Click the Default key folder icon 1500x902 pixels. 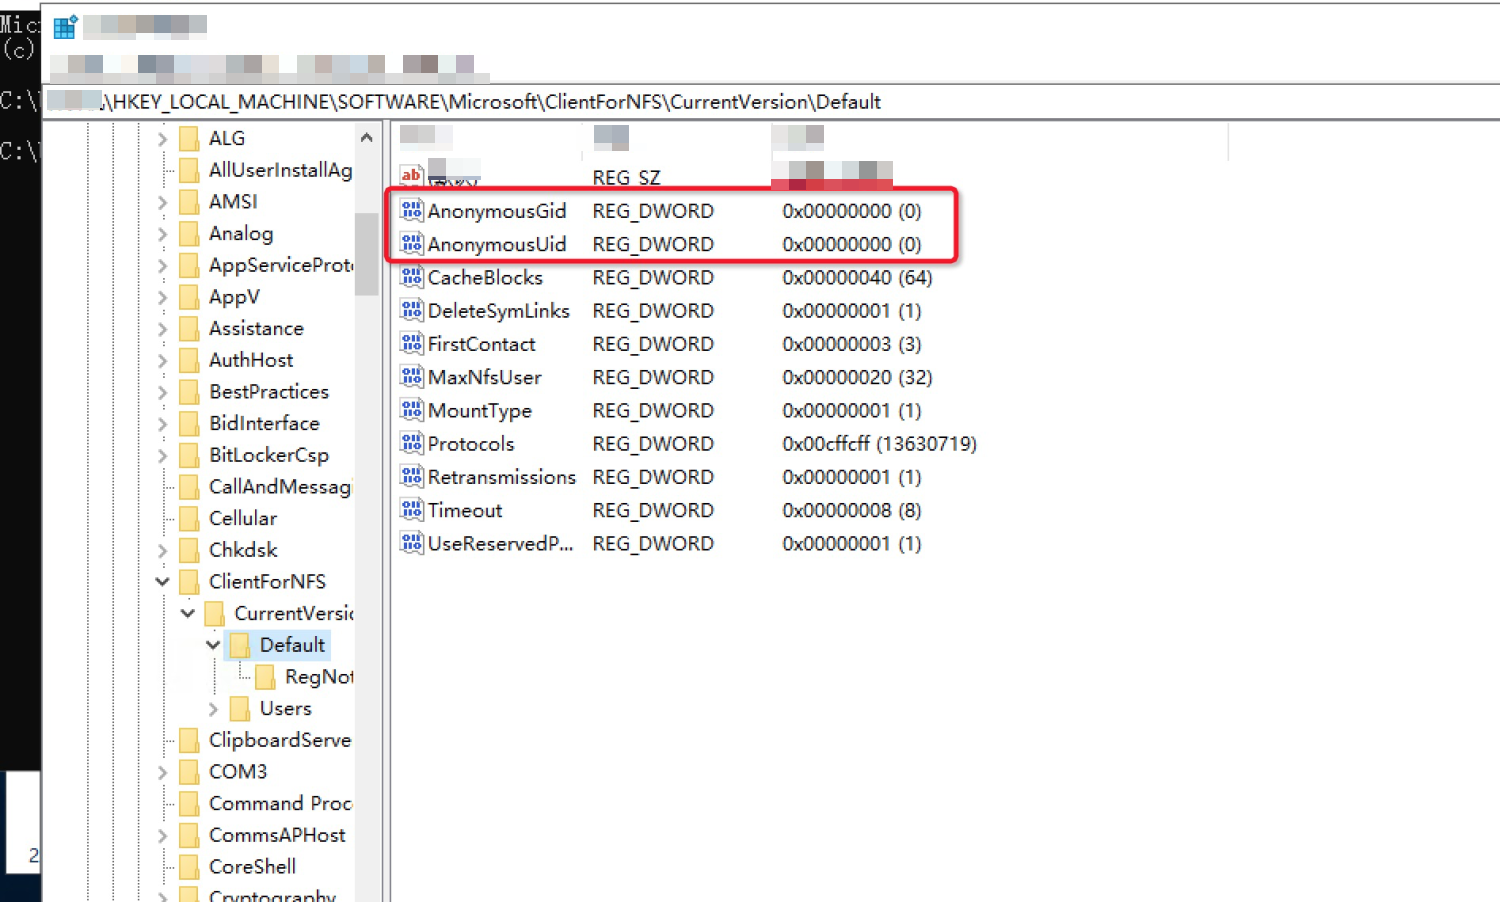tap(240, 645)
